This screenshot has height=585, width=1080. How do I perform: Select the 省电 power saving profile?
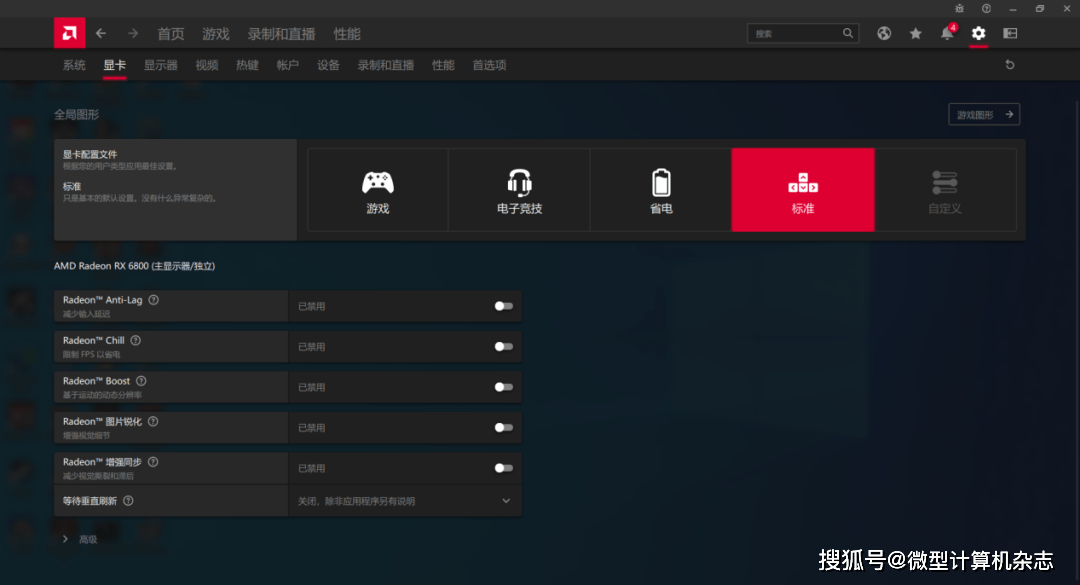click(x=661, y=189)
